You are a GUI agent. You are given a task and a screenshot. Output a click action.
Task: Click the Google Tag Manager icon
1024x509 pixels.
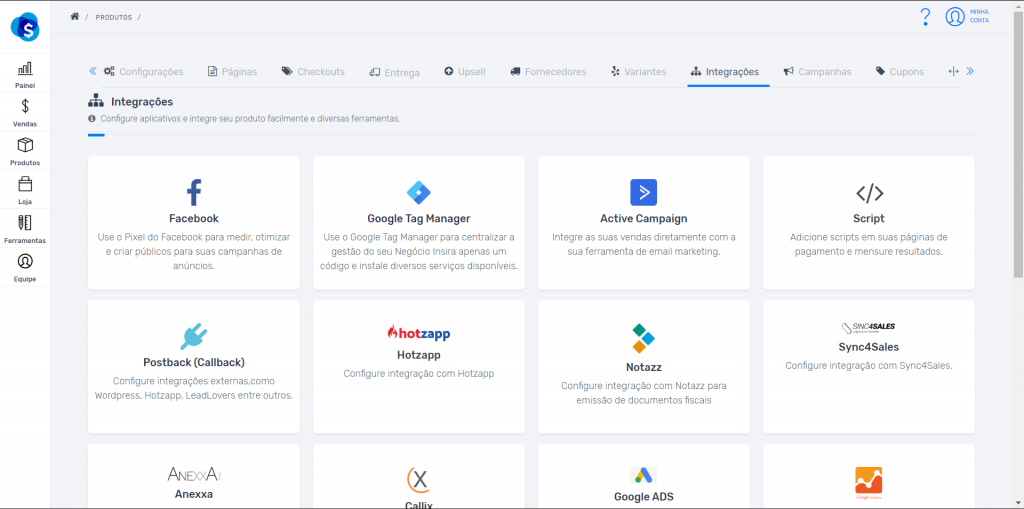(x=419, y=193)
